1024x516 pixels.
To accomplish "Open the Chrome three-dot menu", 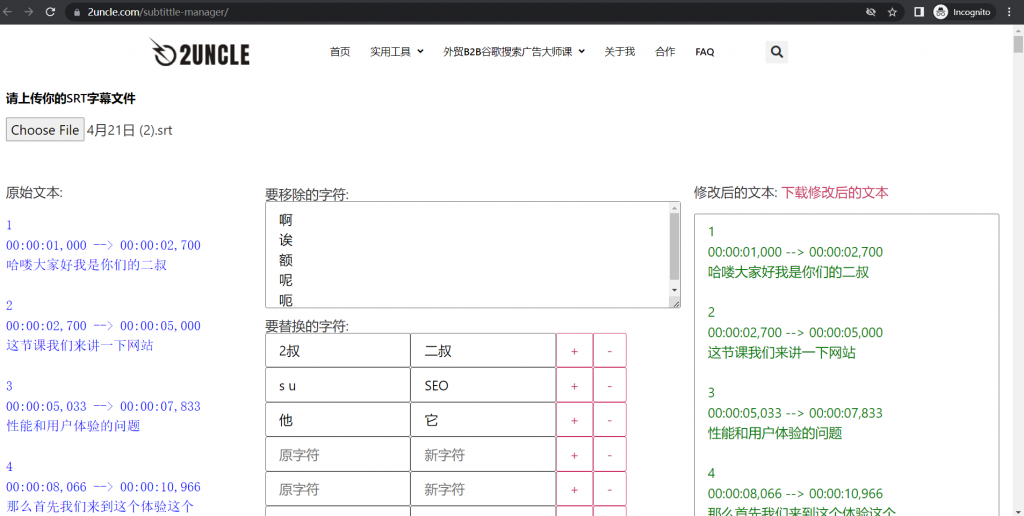I will tap(1009, 12).
